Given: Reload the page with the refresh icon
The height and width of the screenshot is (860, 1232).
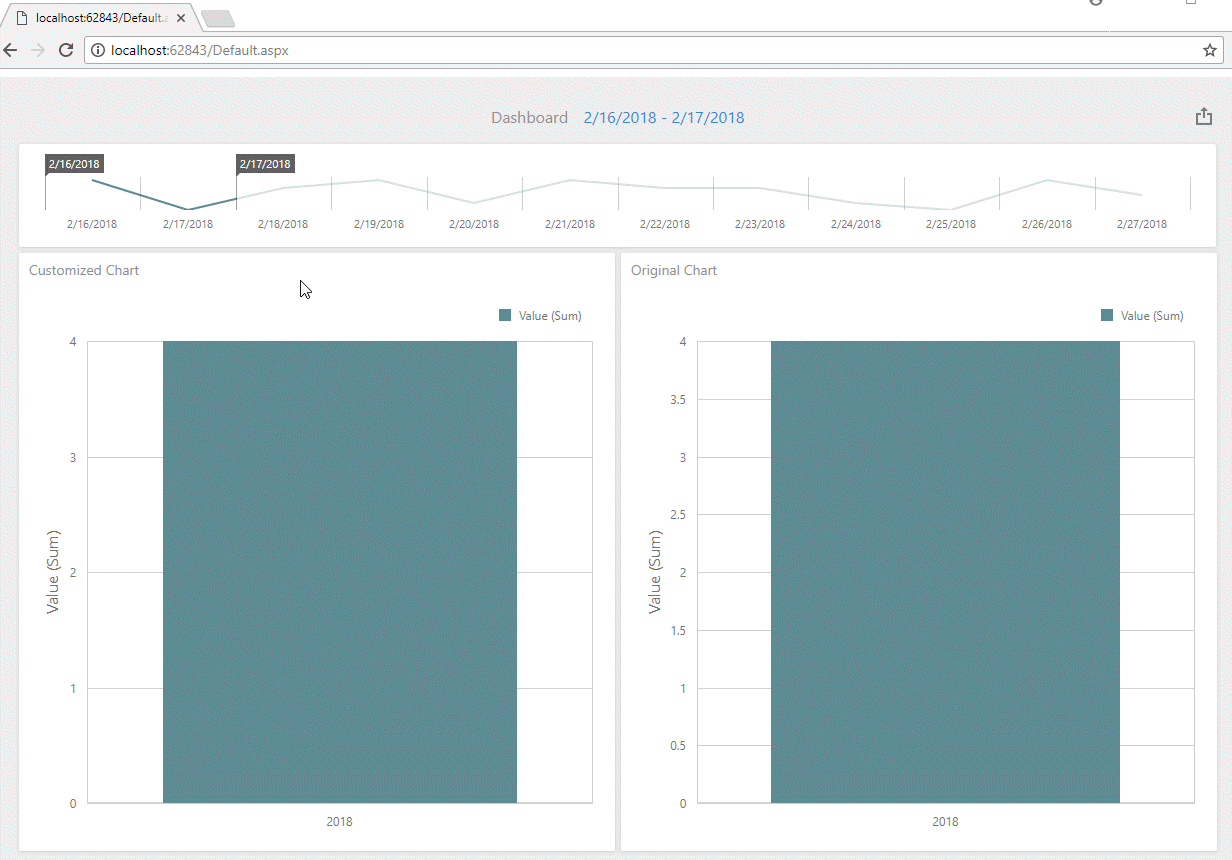Looking at the screenshot, I should click(x=66, y=50).
